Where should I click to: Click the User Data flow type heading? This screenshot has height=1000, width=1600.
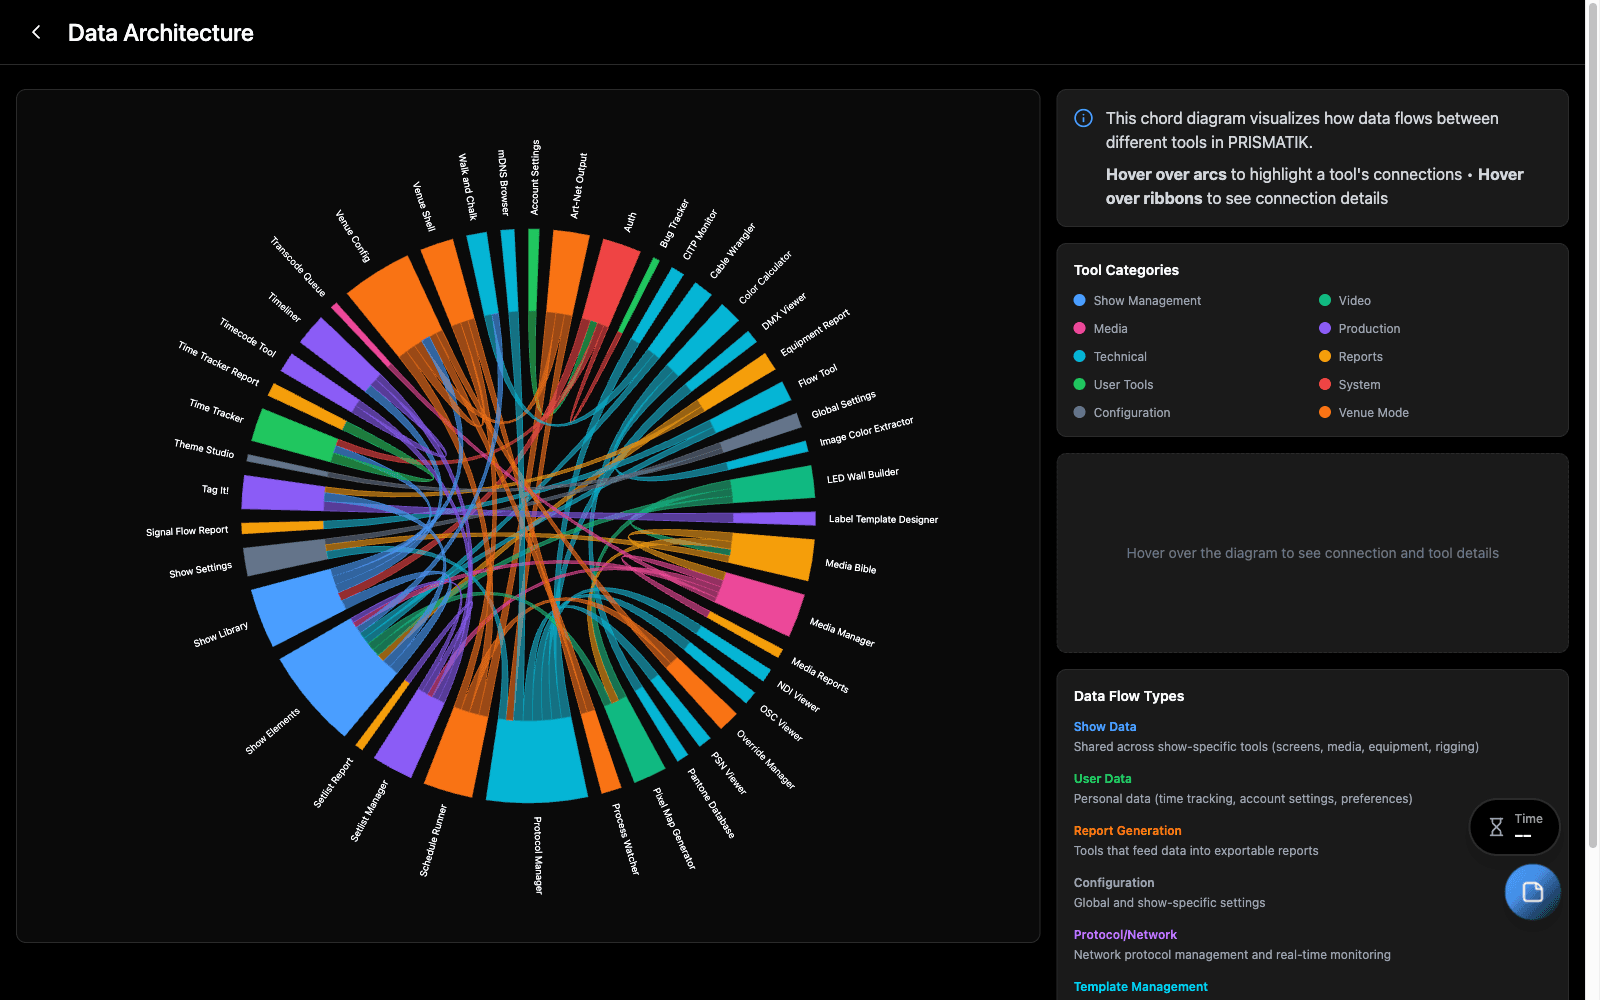coord(1103,779)
